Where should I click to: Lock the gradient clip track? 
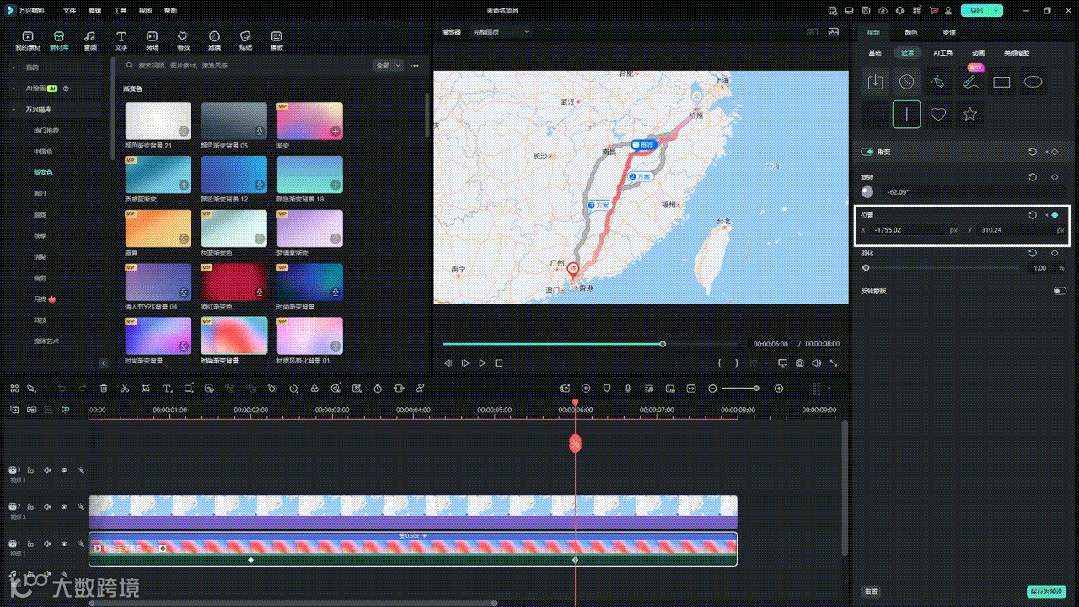tap(31, 544)
